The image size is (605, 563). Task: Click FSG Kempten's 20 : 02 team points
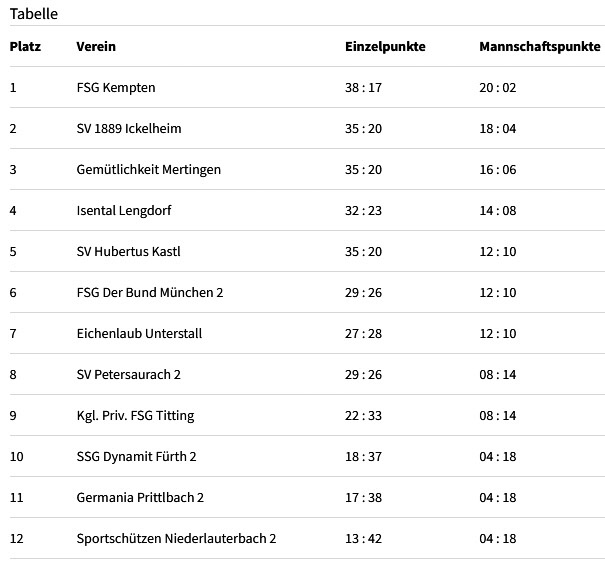click(x=498, y=88)
